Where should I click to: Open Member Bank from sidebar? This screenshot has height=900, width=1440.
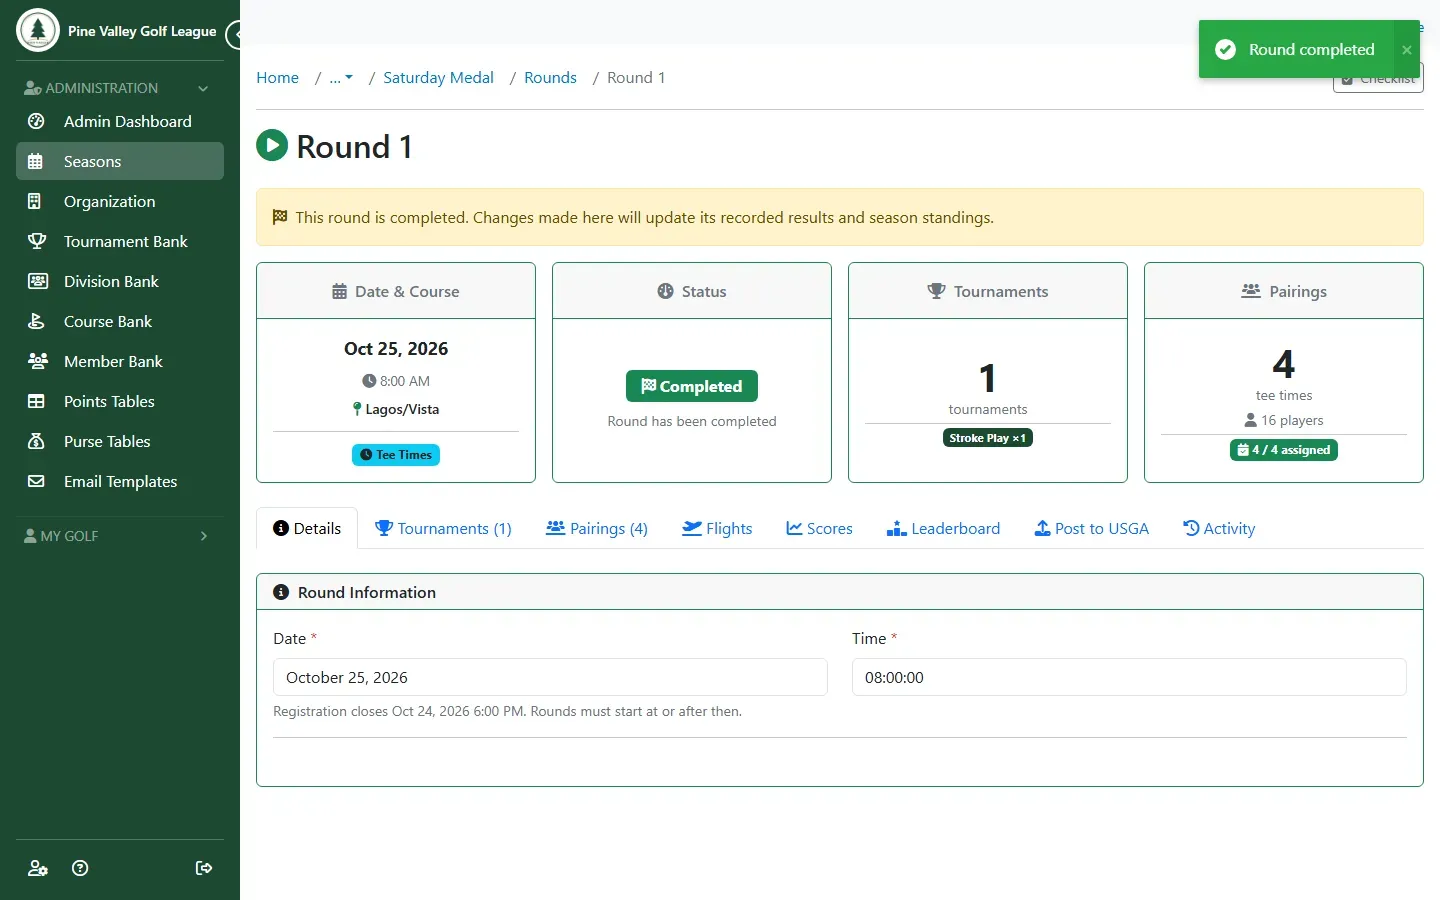tap(120, 361)
